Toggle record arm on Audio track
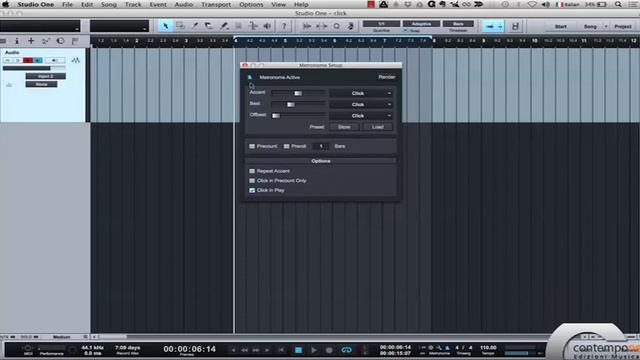Image resolution: width=640 pixels, height=360 pixels. point(28,60)
